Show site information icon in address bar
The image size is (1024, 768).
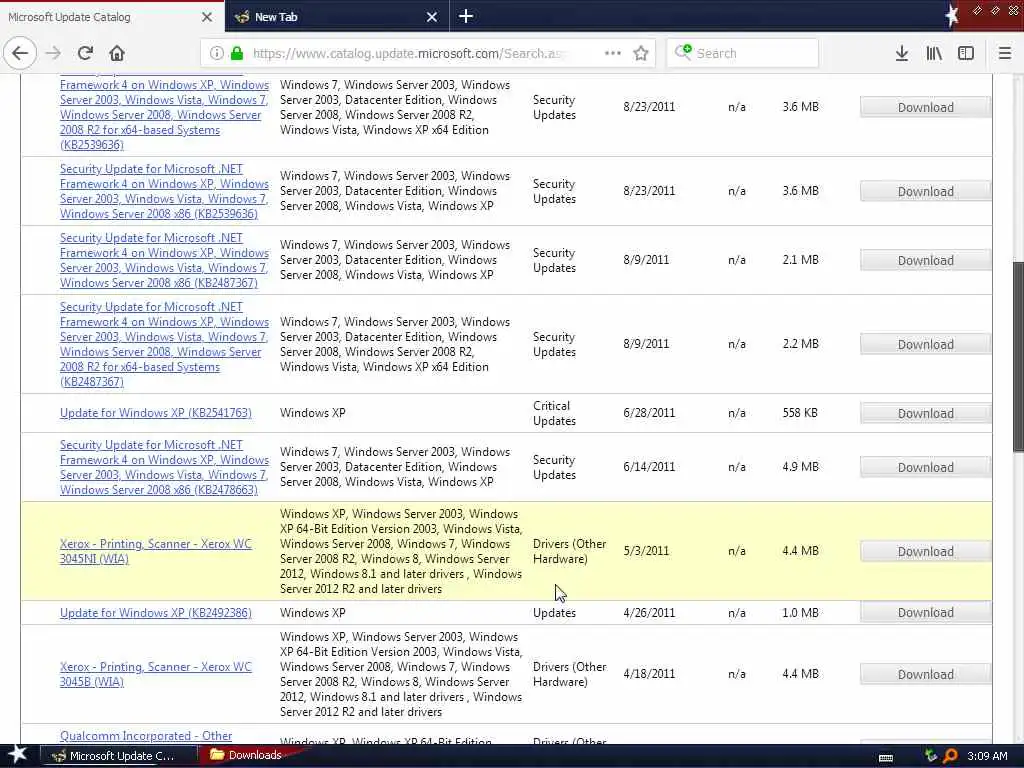216,53
